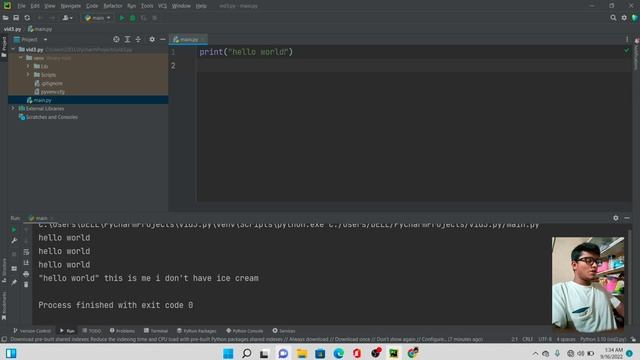Open Project panel options via the gear icon
This screenshot has height=360, width=640.
[x=152, y=39]
